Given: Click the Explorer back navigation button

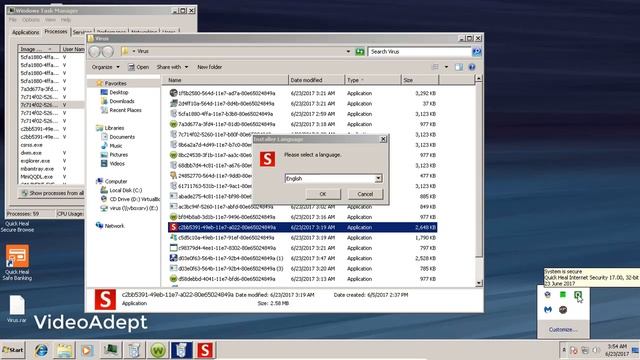Looking at the screenshot, I should (94, 51).
